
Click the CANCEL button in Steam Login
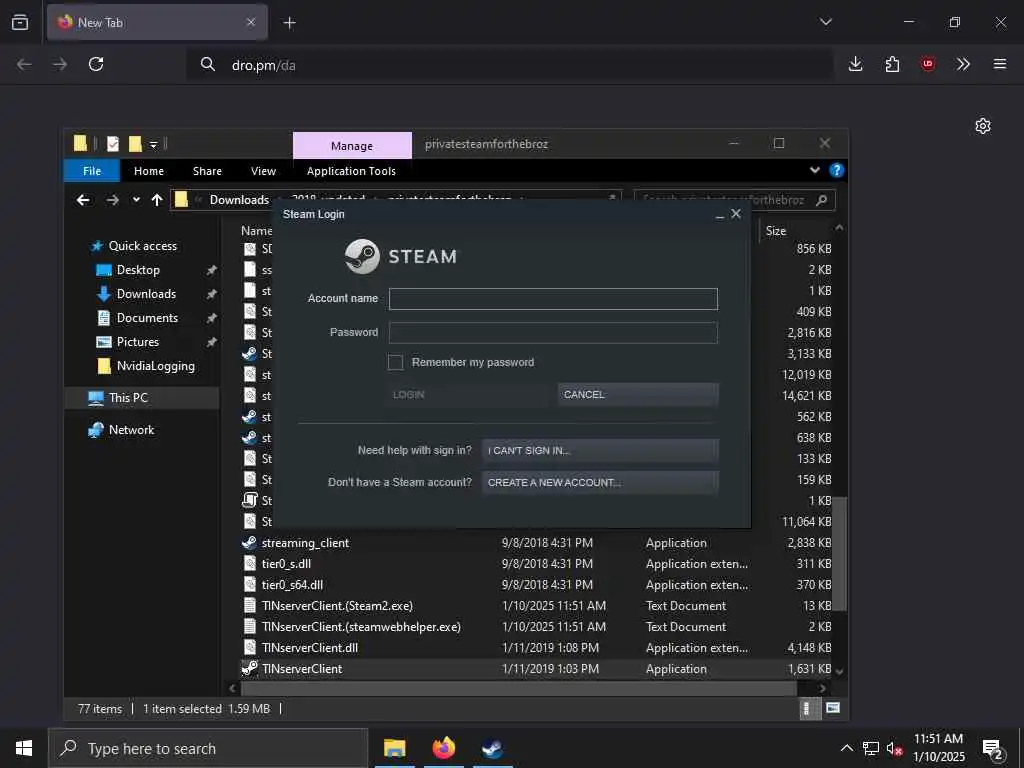638,394
